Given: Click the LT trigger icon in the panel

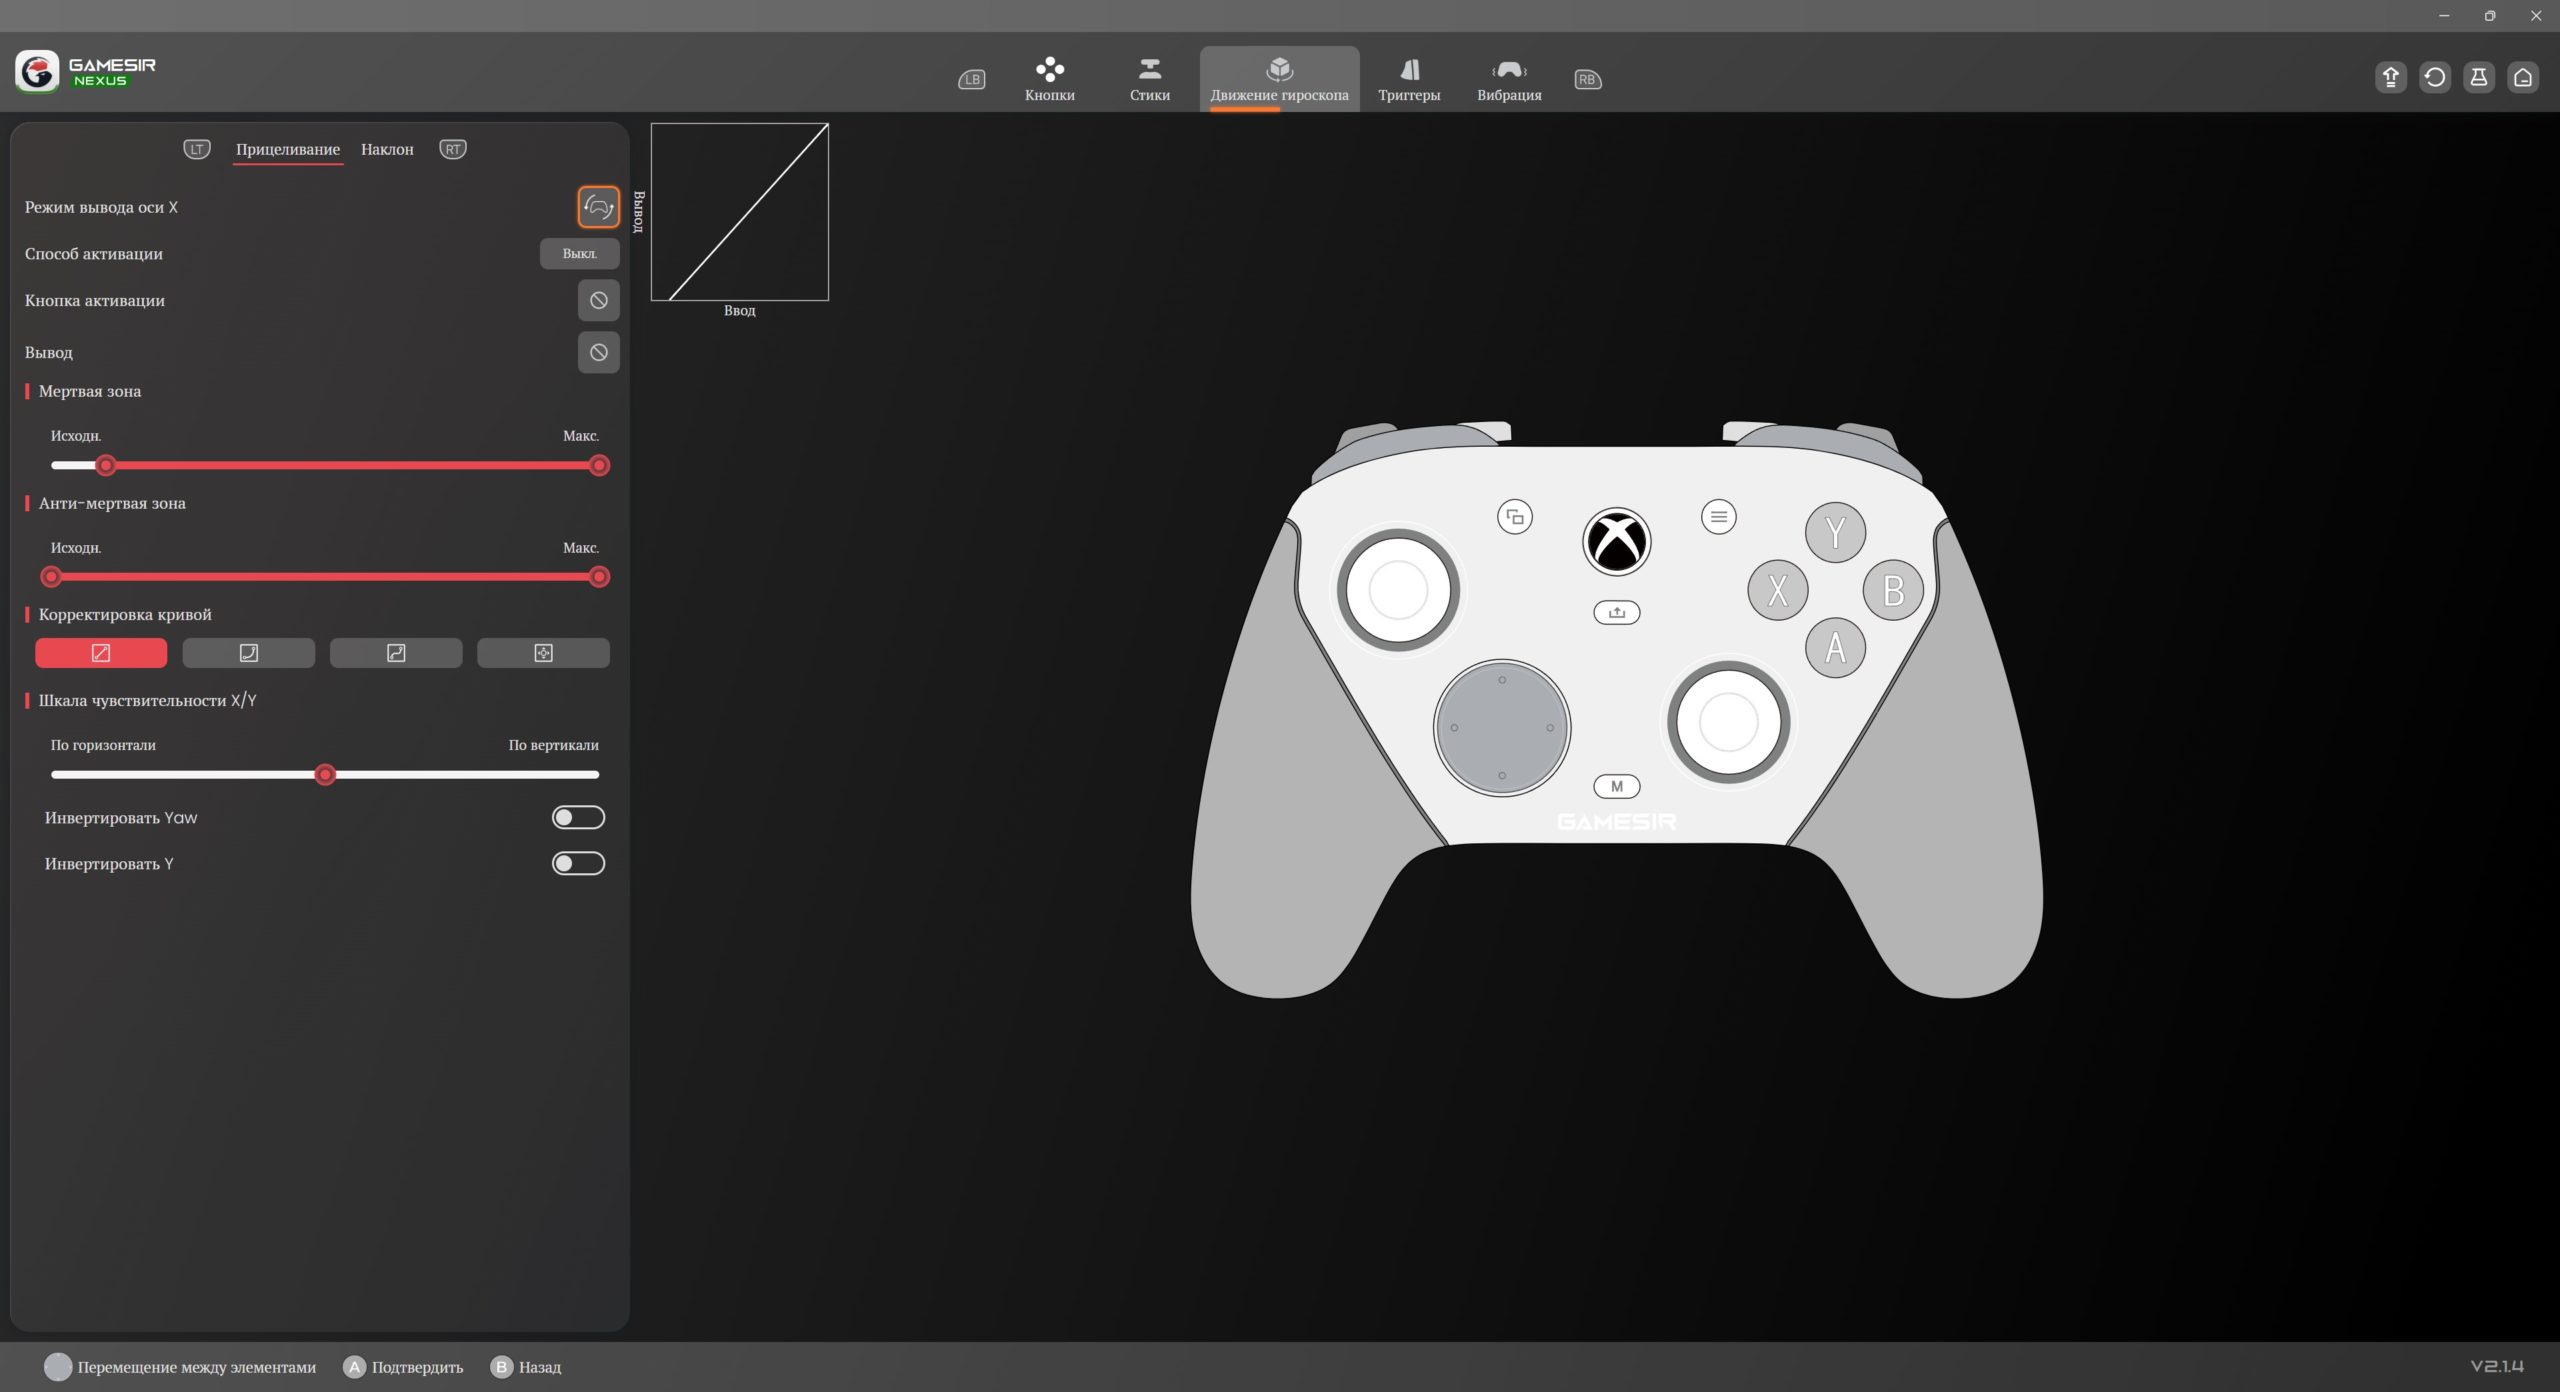Looking at the screenshot, I should click(x=197, y=149).
